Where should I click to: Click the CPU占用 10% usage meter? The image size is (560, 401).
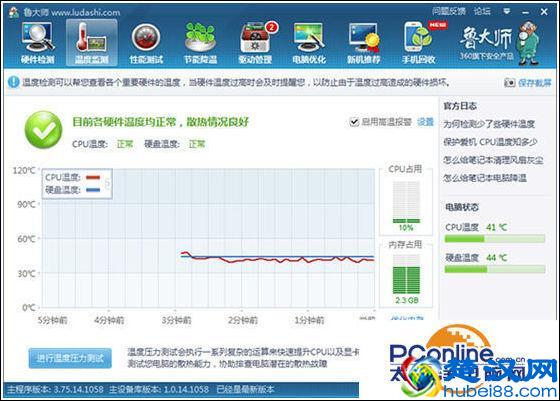(406, 202)
